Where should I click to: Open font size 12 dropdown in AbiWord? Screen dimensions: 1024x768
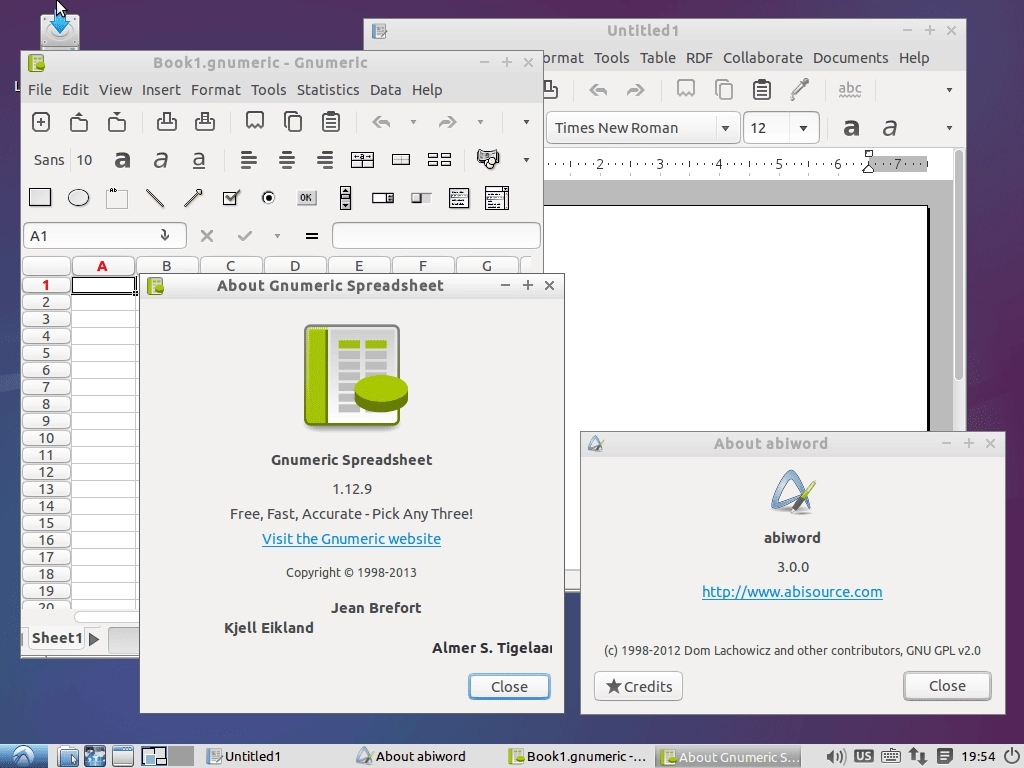click(803, 128)
